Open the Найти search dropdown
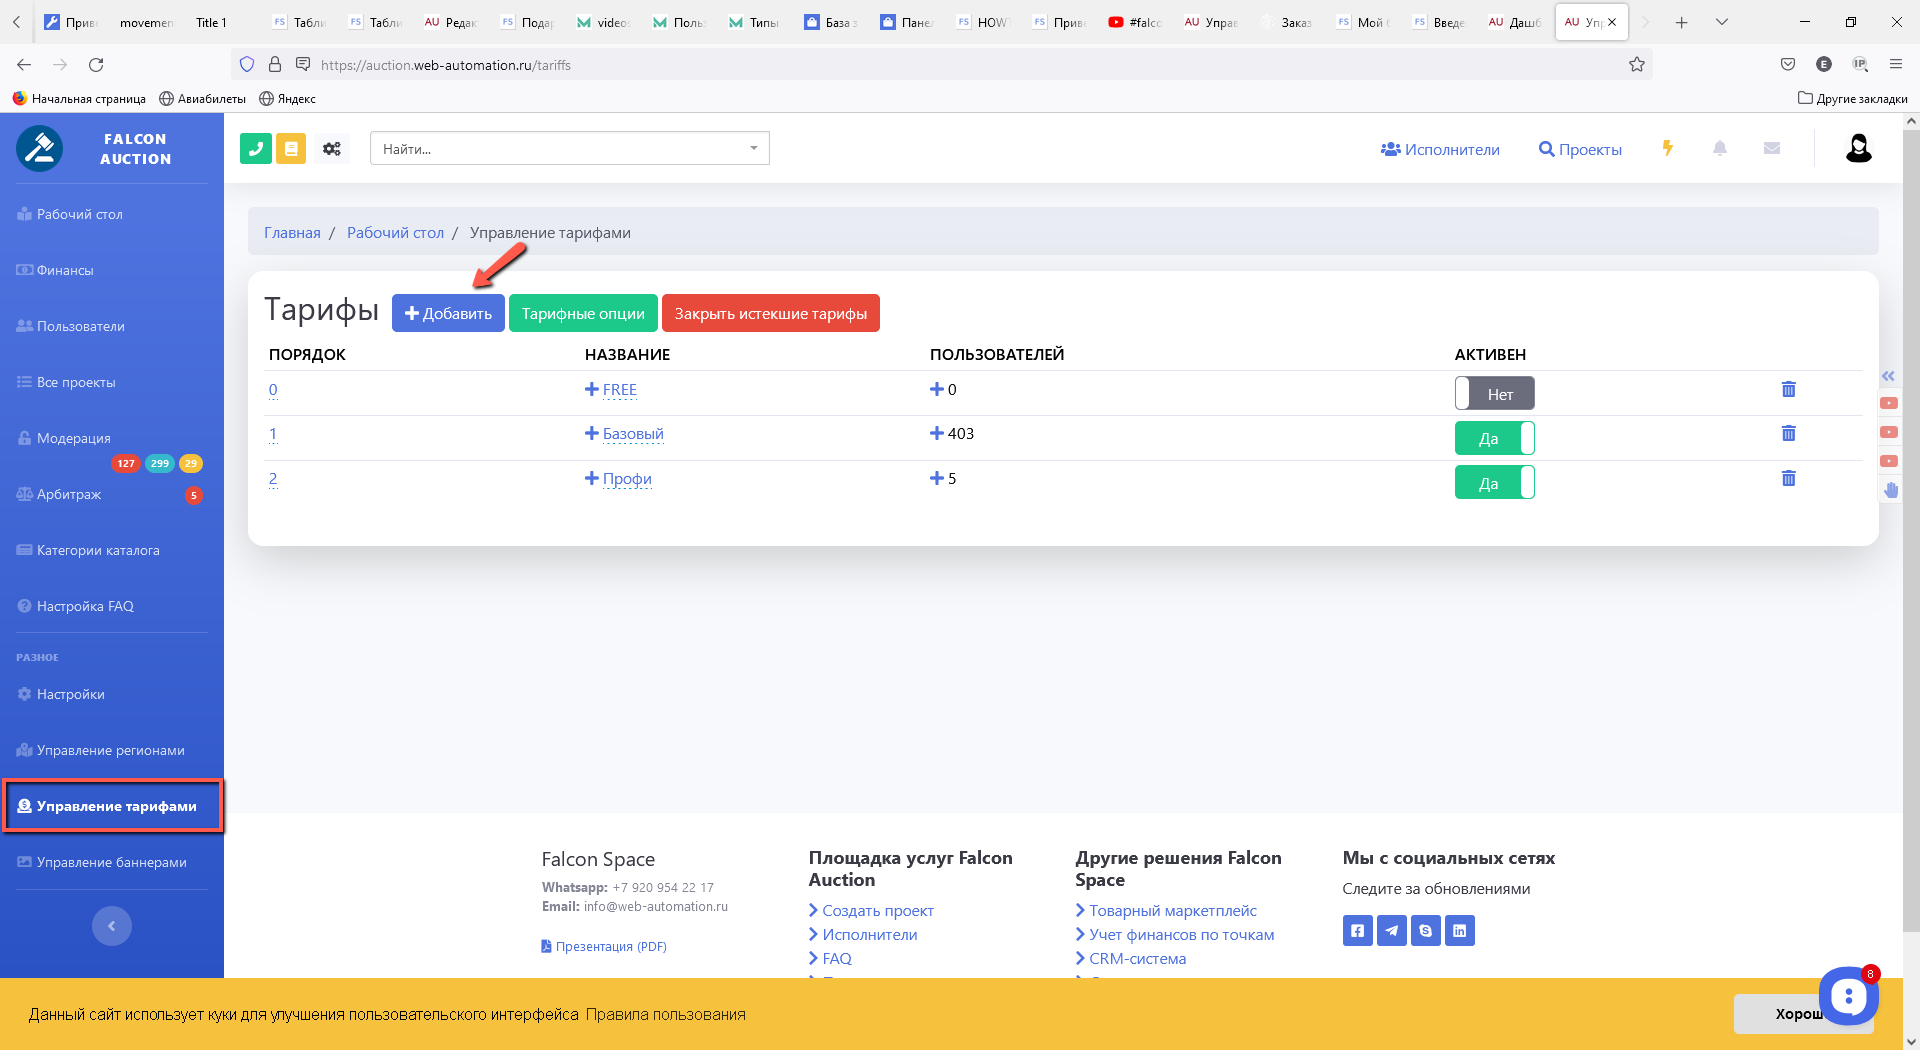The height and width of the screenshot is (1050, 1920). click(x=569, y=149)
